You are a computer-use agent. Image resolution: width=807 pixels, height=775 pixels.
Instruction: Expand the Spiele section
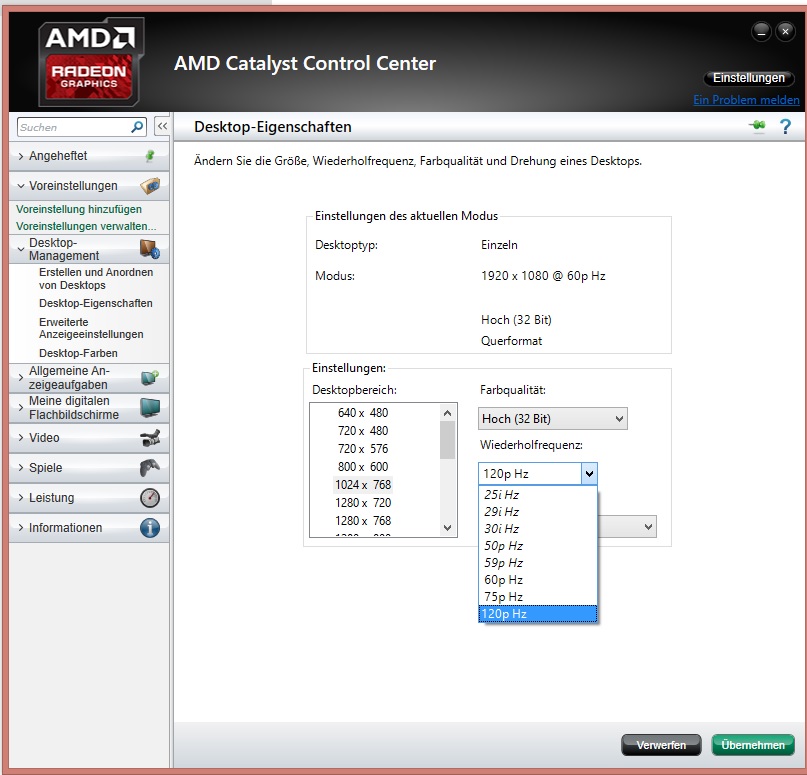point(21,467)
